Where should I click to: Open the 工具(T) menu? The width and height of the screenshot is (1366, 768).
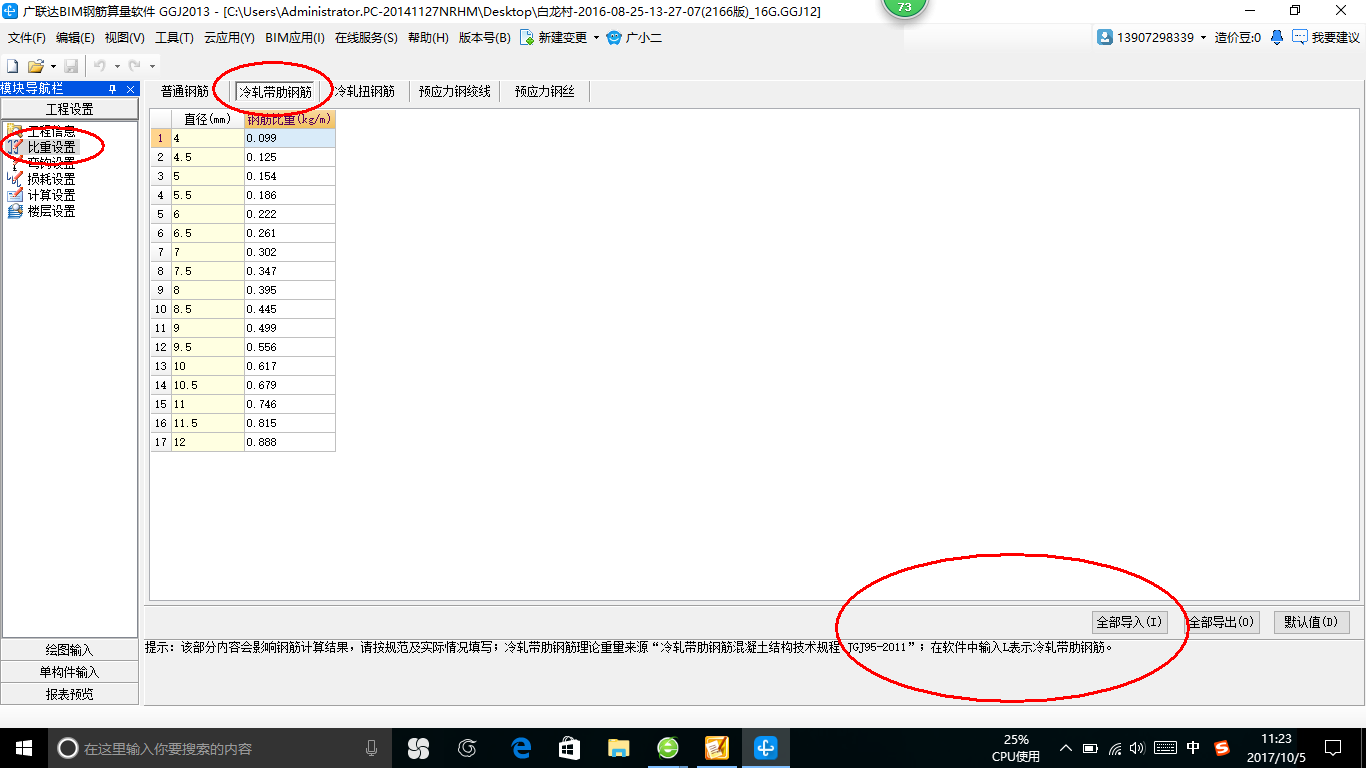click(x=174, y=38)
